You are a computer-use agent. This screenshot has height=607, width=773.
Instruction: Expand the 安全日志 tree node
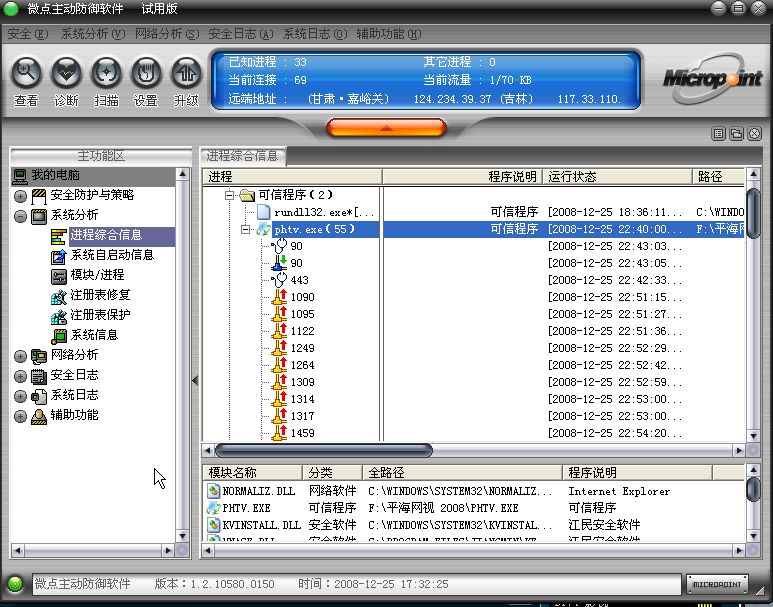(x=20, y=376)
